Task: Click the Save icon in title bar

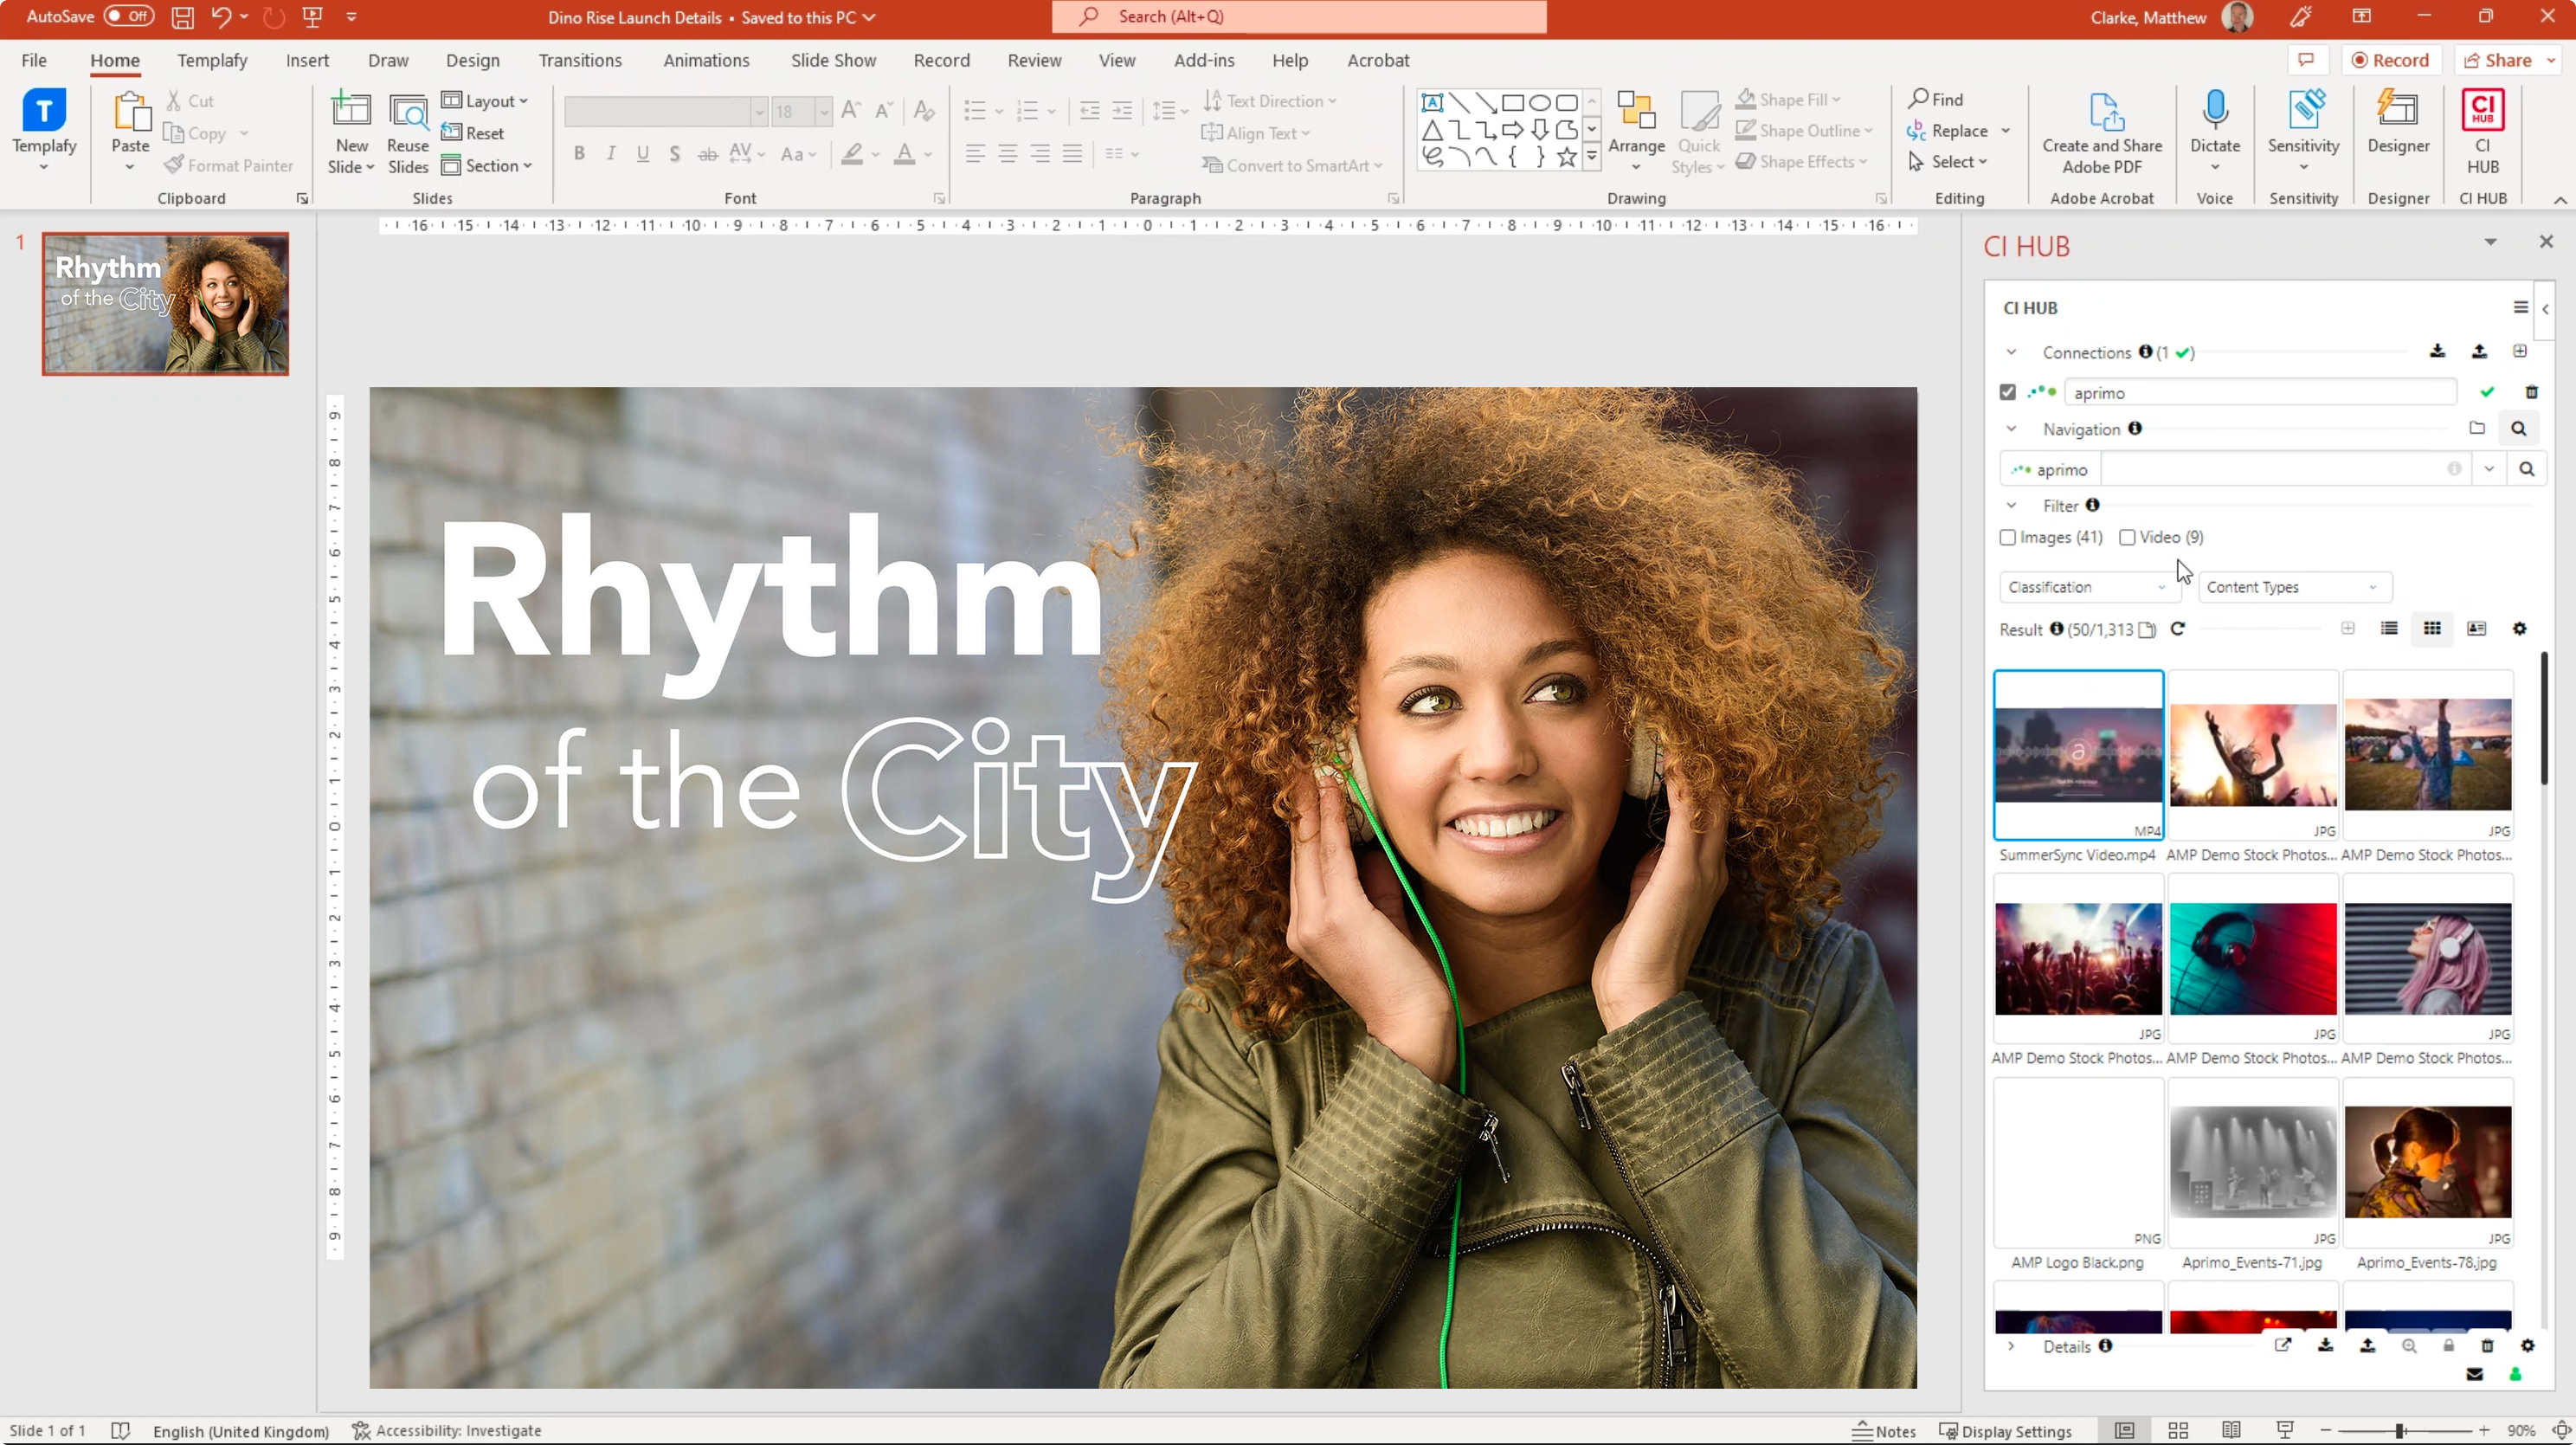Action: [182, 17]
